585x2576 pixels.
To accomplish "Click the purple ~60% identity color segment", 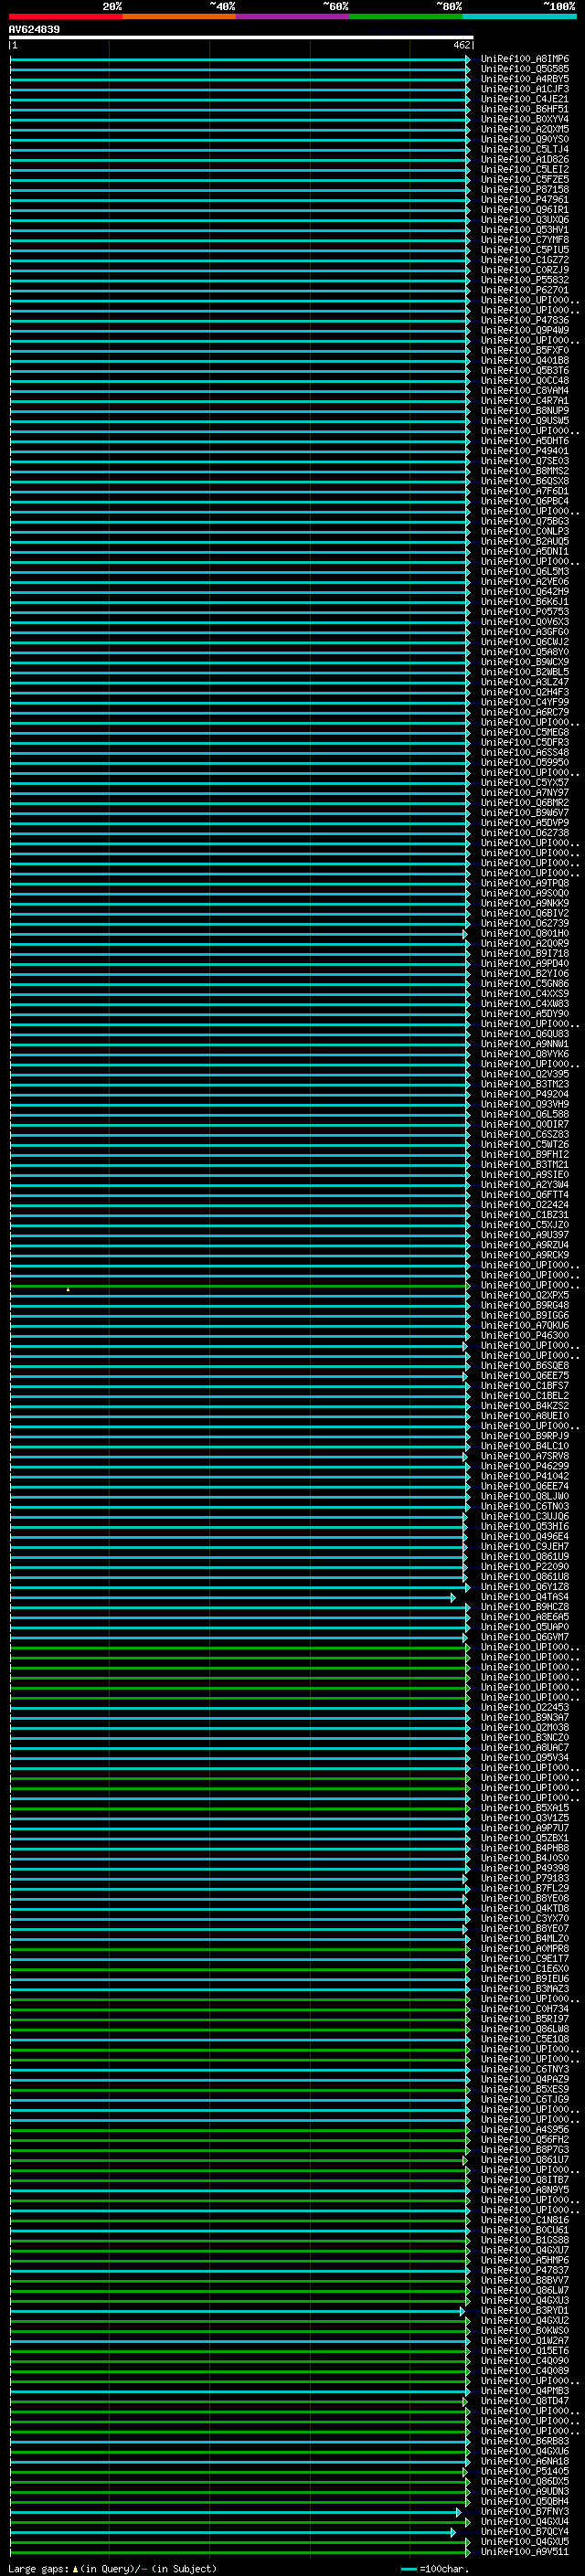I will click(293, 16).
